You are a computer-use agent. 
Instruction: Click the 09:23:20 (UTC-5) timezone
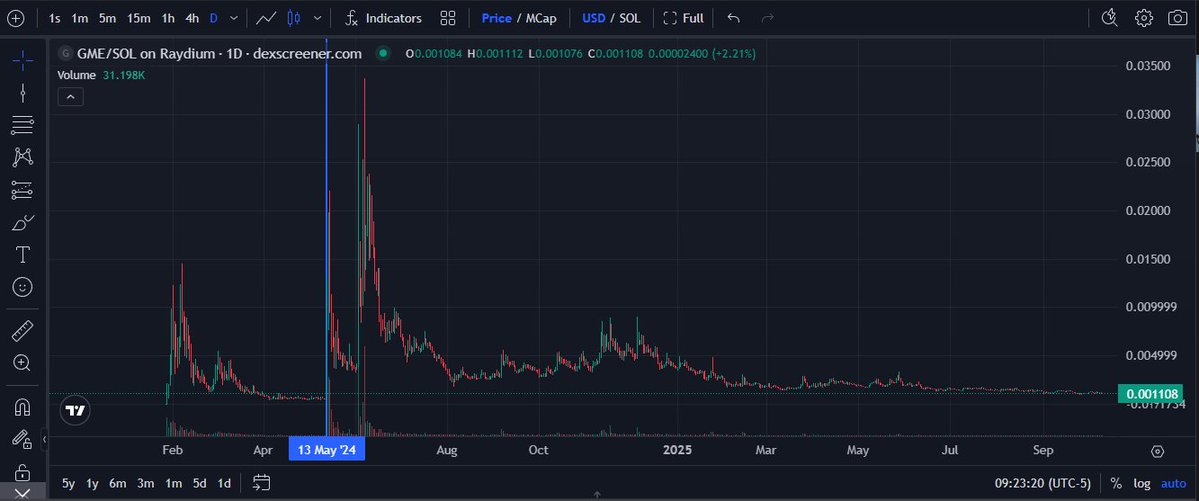pos(1042,483)
